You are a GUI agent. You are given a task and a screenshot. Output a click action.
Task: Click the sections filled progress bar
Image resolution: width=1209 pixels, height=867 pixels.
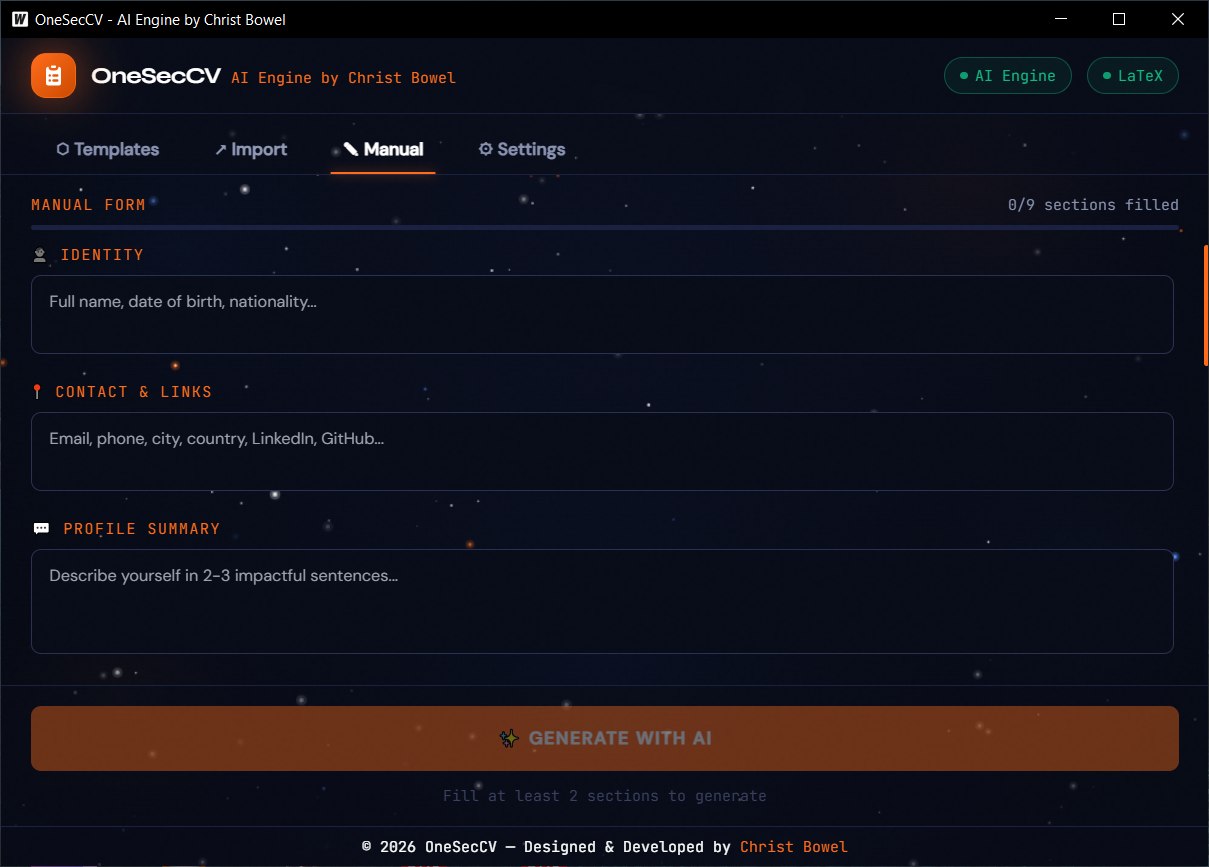click(604, 228)
